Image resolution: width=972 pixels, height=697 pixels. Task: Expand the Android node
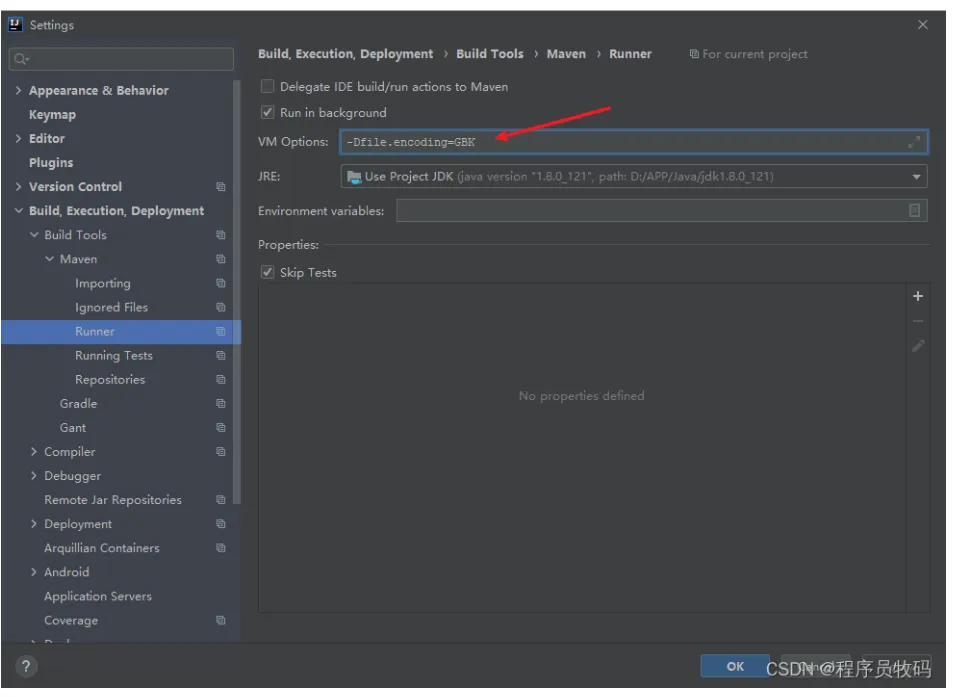tap(33, 572)
